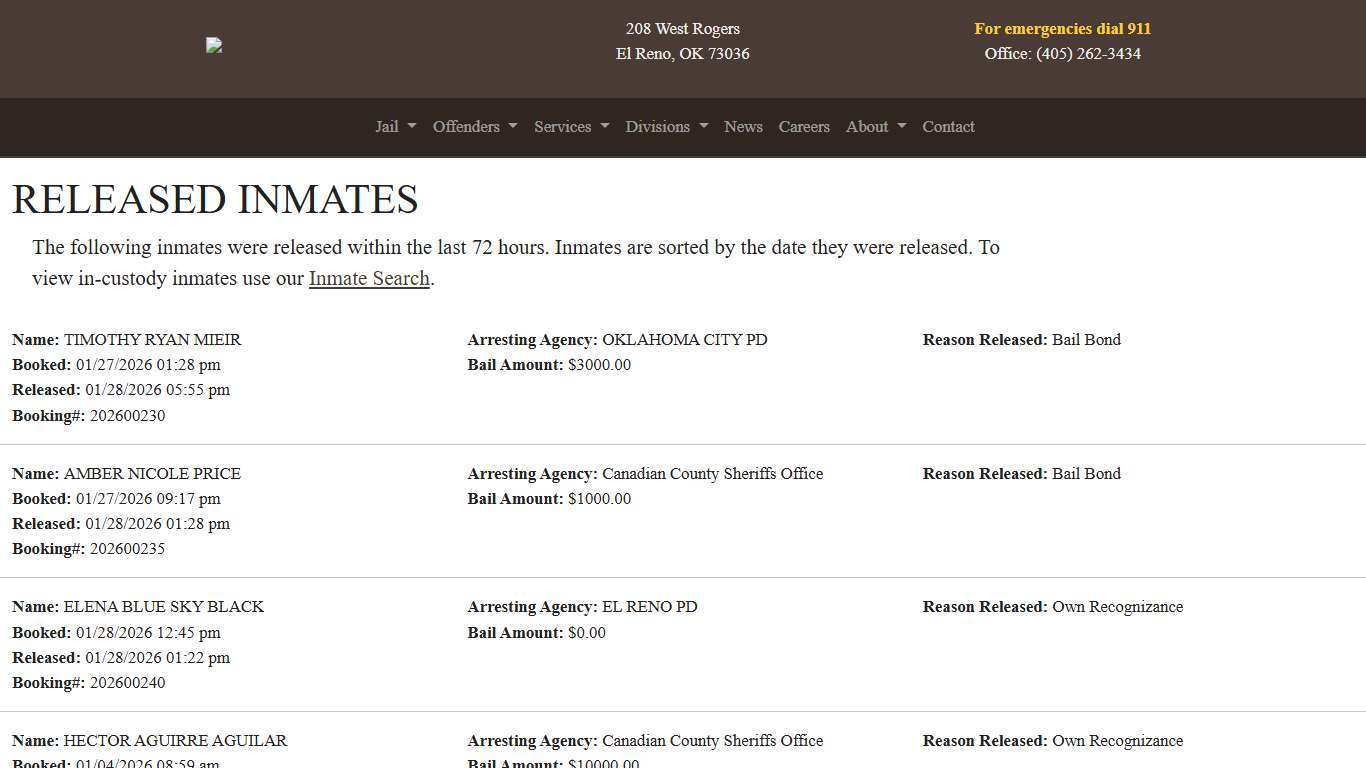Open the Offenders dropdown menu

tap(474, 127)
